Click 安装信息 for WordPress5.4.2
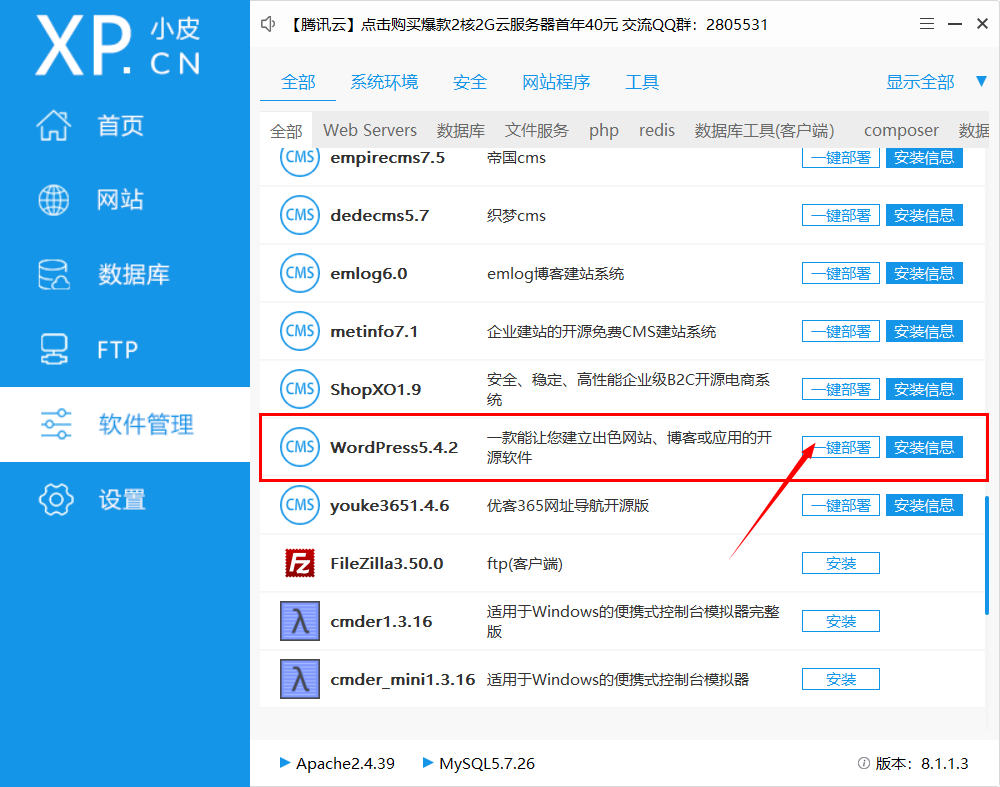Viewport: 1000px width, 787px height. (x=924, y=447)
